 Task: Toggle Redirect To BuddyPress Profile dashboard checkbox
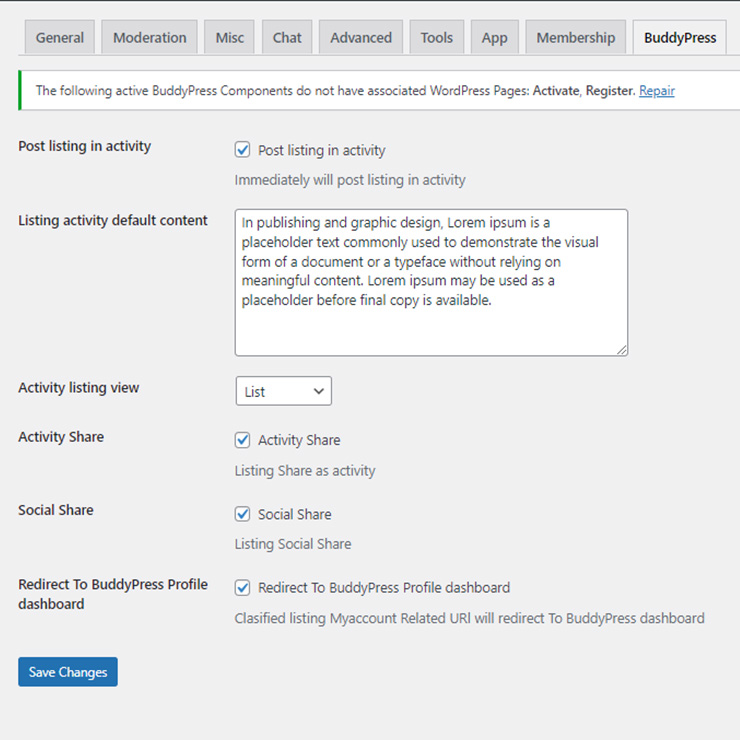[243, 588]
